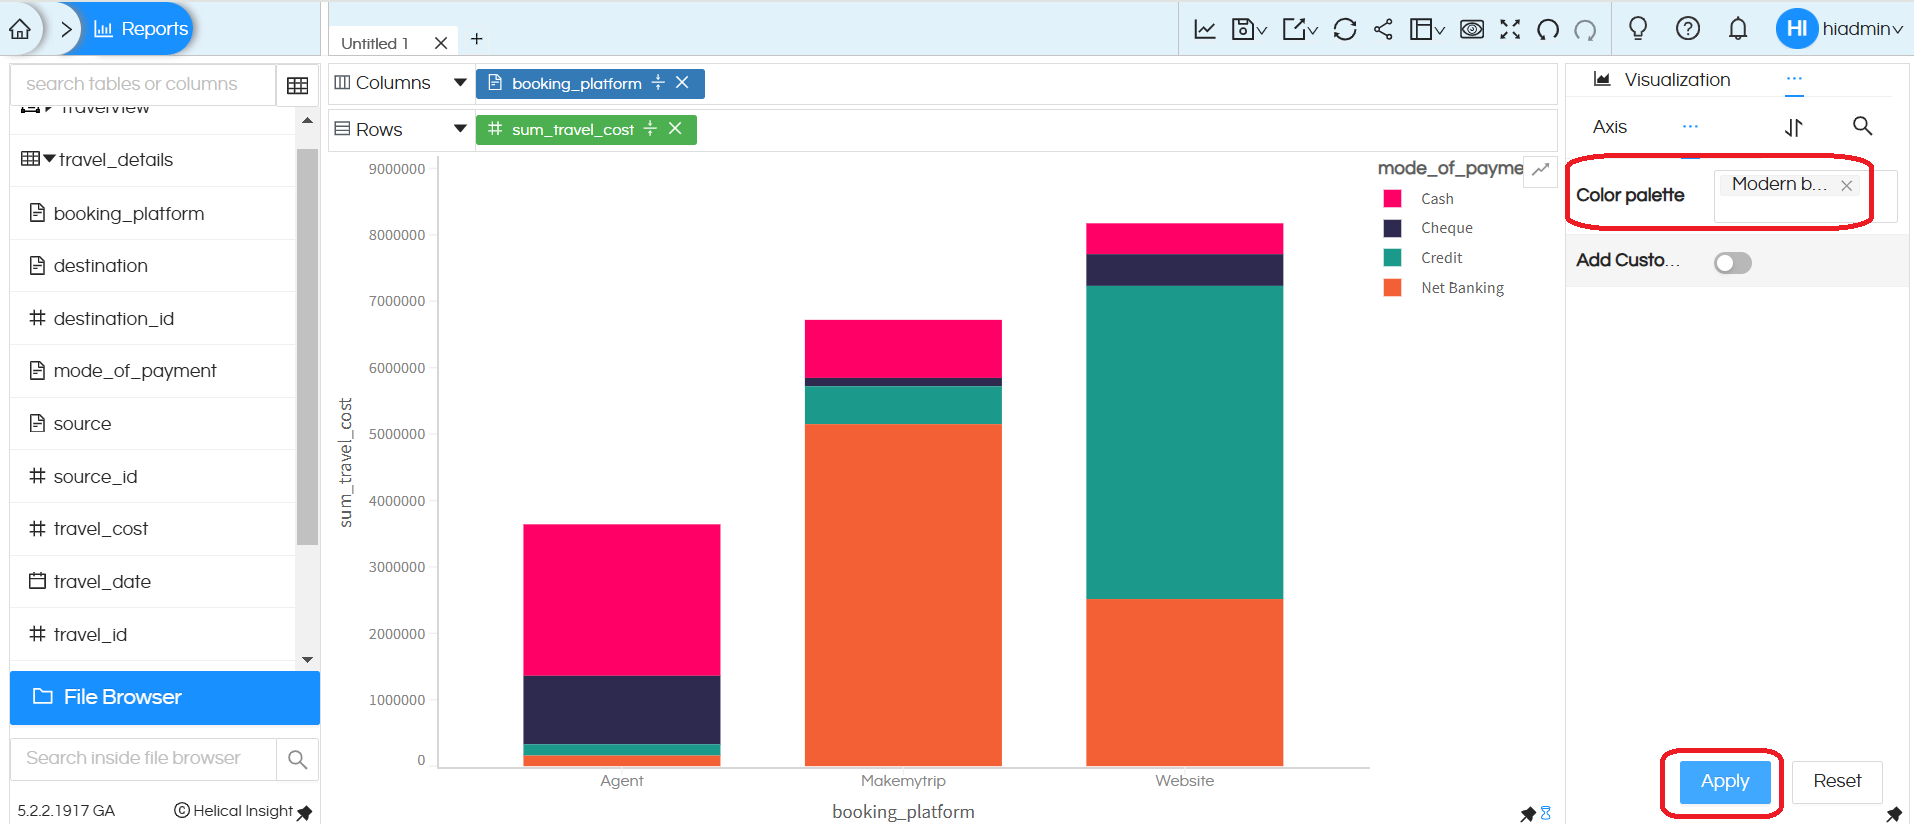Reset the visualization settings

1837,782
